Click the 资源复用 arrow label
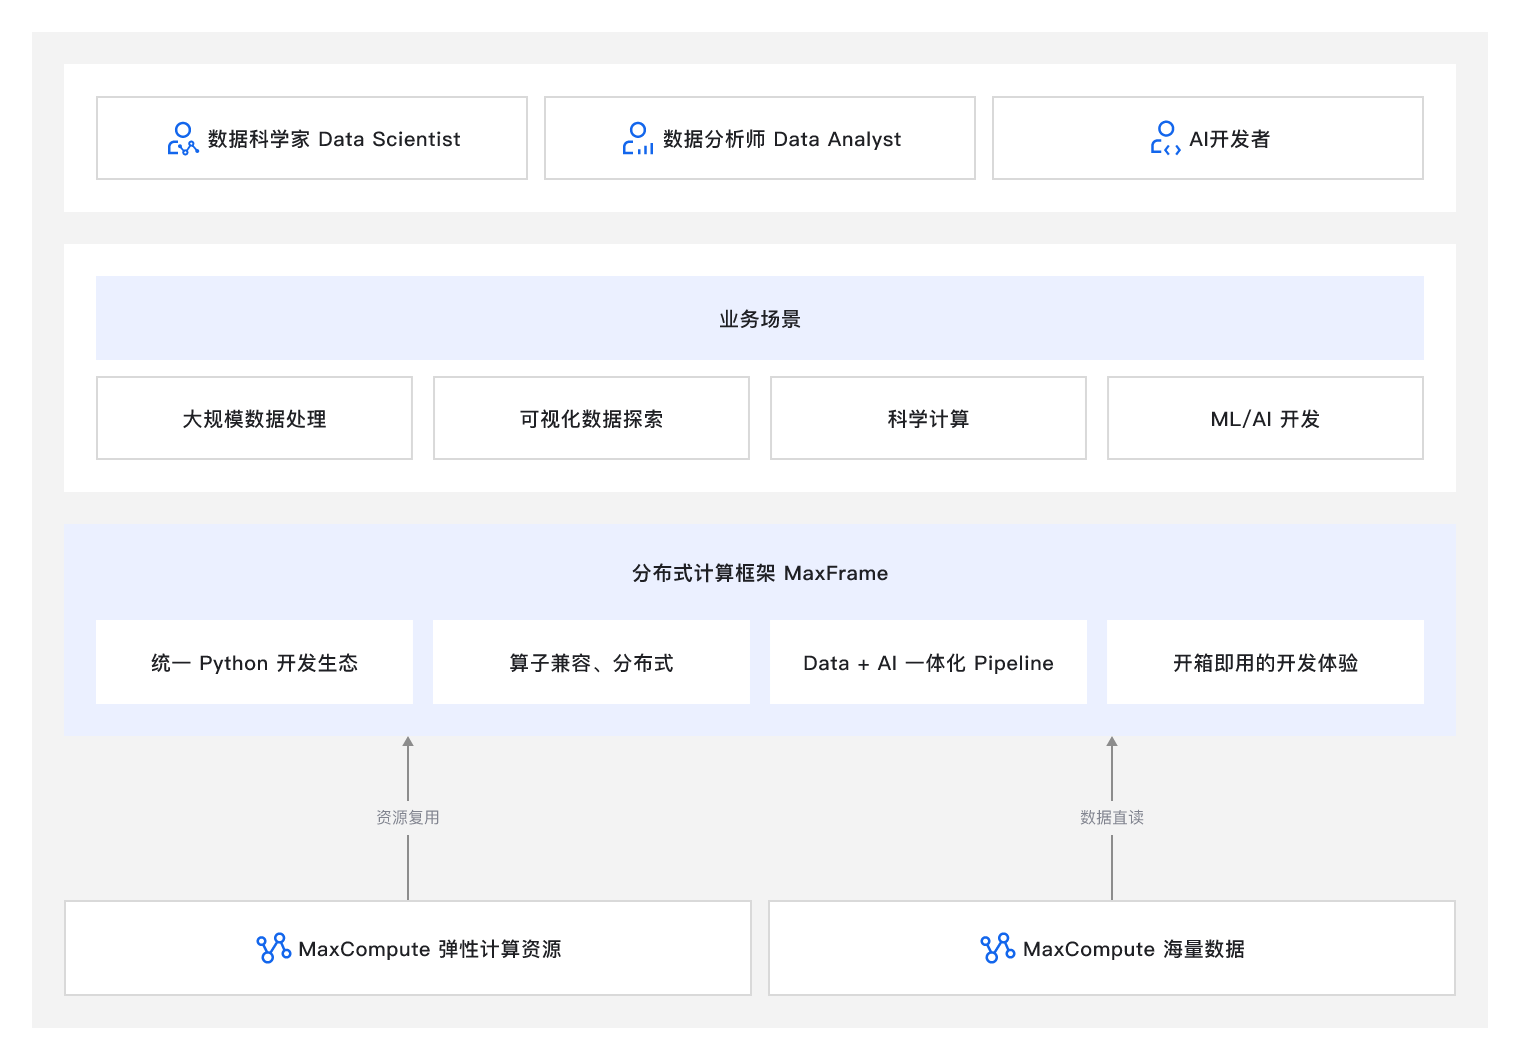 408,817
